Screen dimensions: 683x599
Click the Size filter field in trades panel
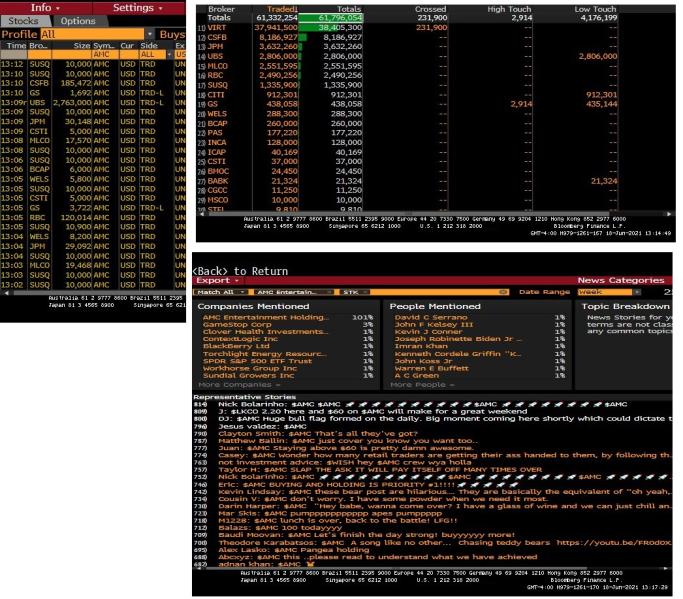click(72, 54)
